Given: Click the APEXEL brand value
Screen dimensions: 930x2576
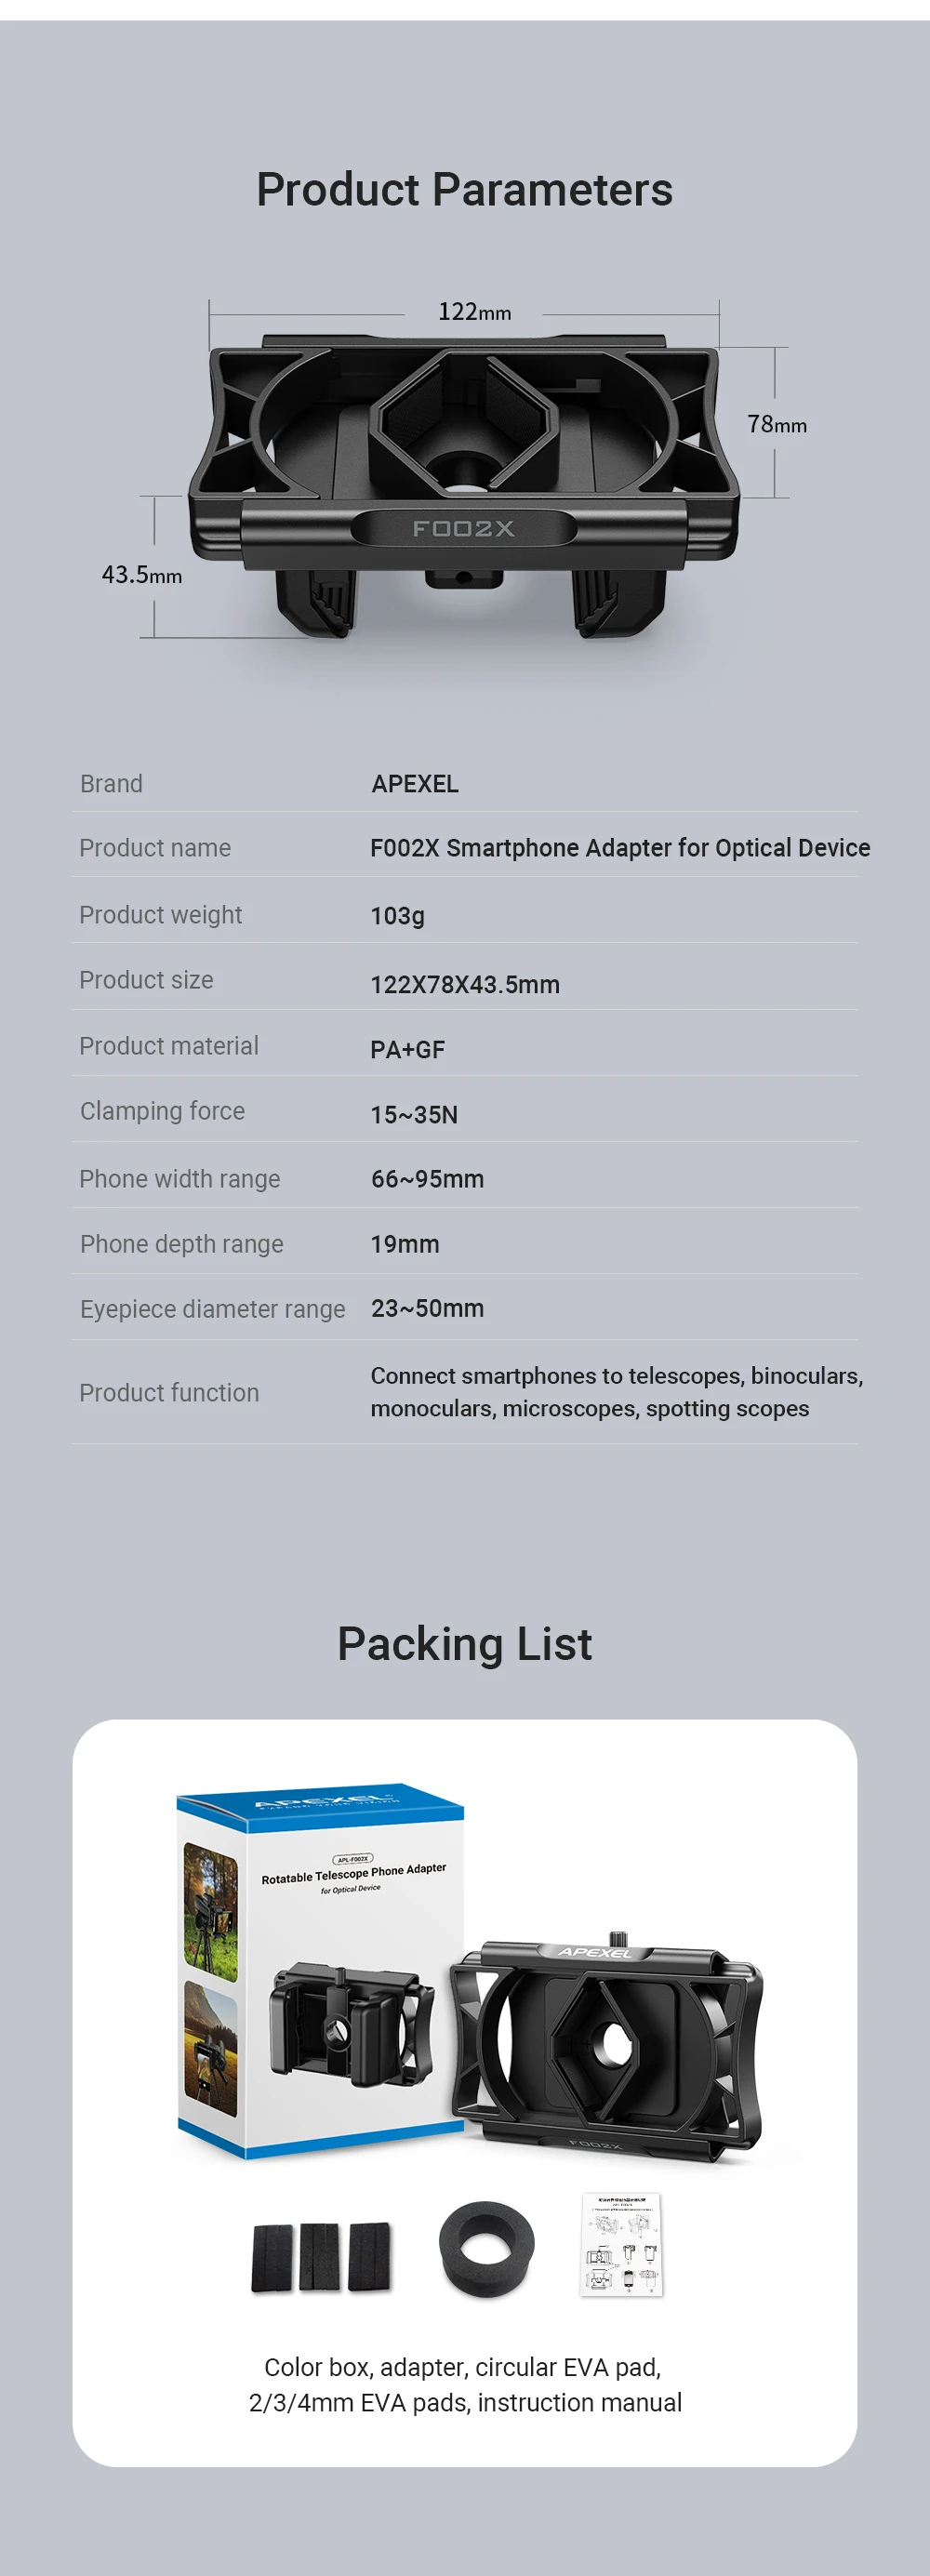Looking at the screenshot, I should click(x=415, y=784).
